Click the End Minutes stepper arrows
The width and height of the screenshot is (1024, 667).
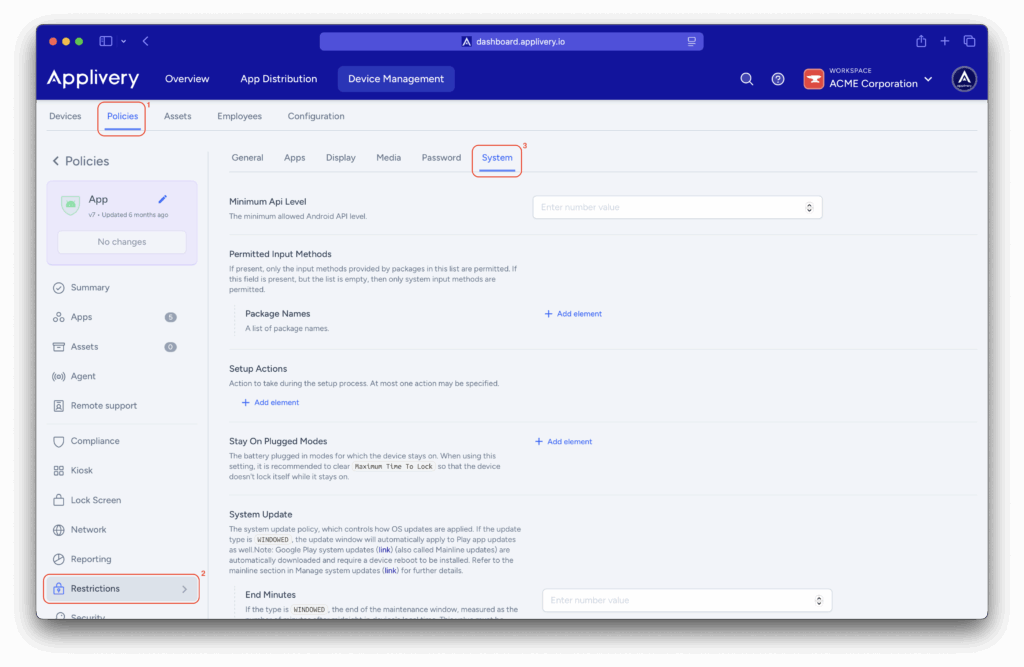[819, 601]
